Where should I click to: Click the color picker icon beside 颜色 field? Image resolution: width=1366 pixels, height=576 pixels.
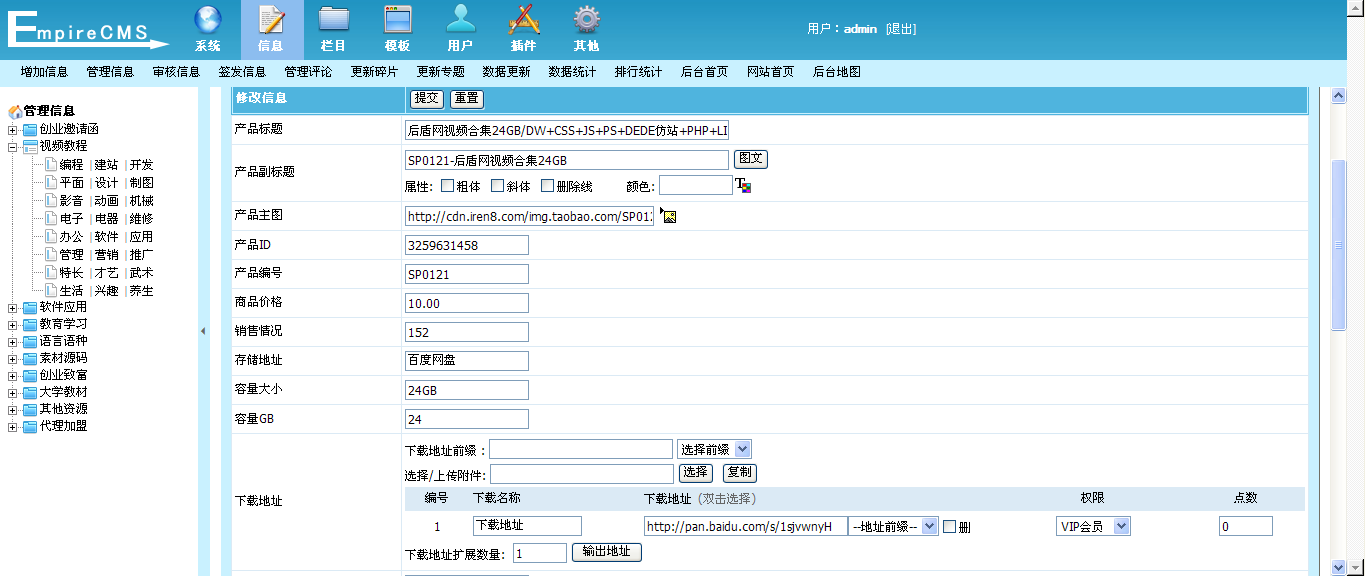pos(743,185)
